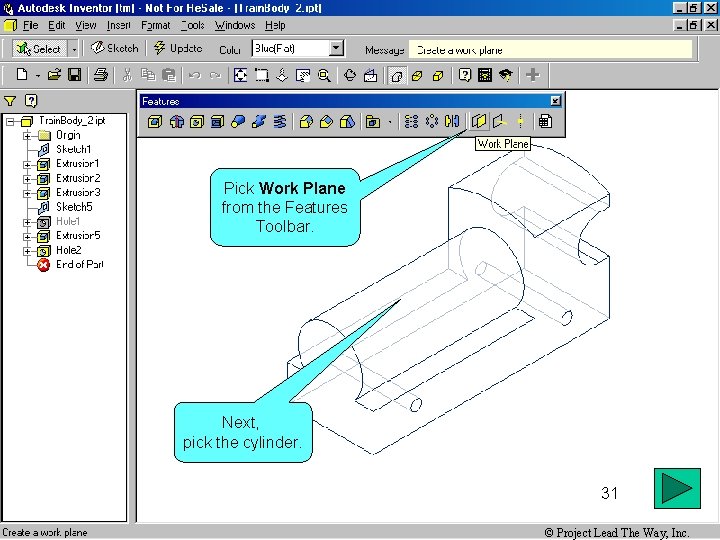This screenshot has height=540, width=720.
Task: Expand the Hole1 node
Action: click(27, 222)
